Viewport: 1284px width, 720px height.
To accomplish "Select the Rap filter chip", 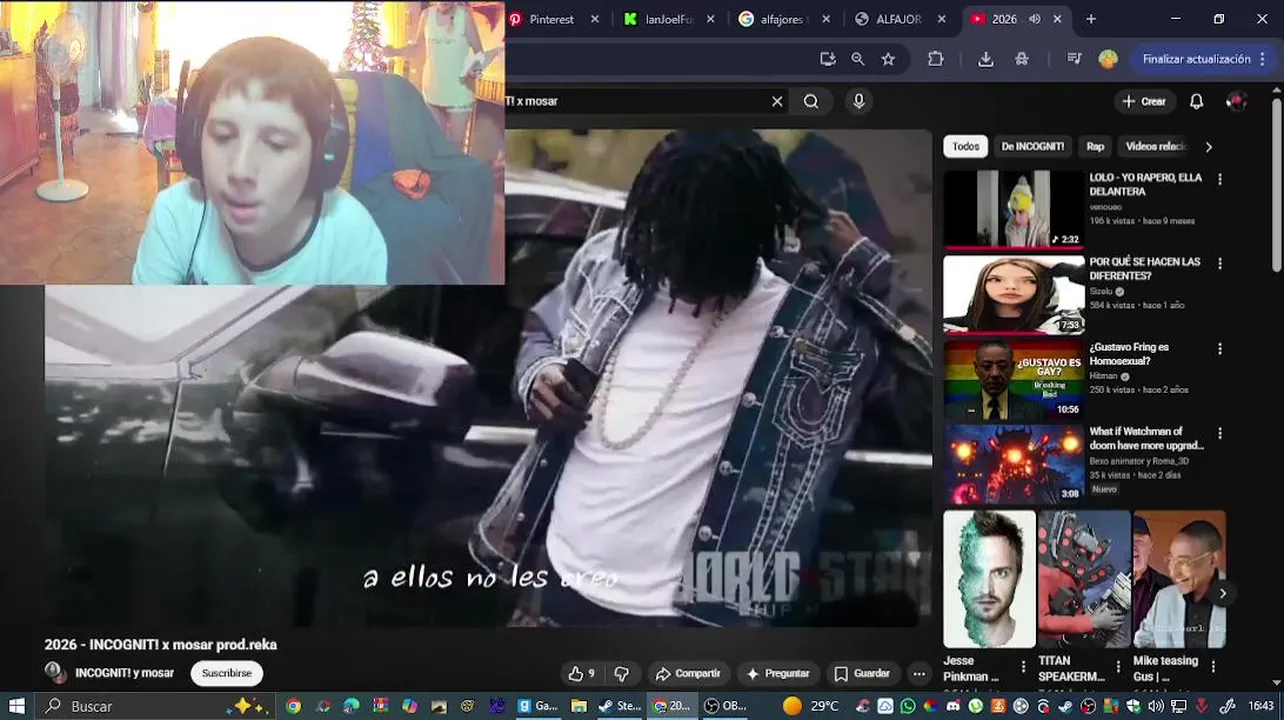I will click(x=1096, y=147).
